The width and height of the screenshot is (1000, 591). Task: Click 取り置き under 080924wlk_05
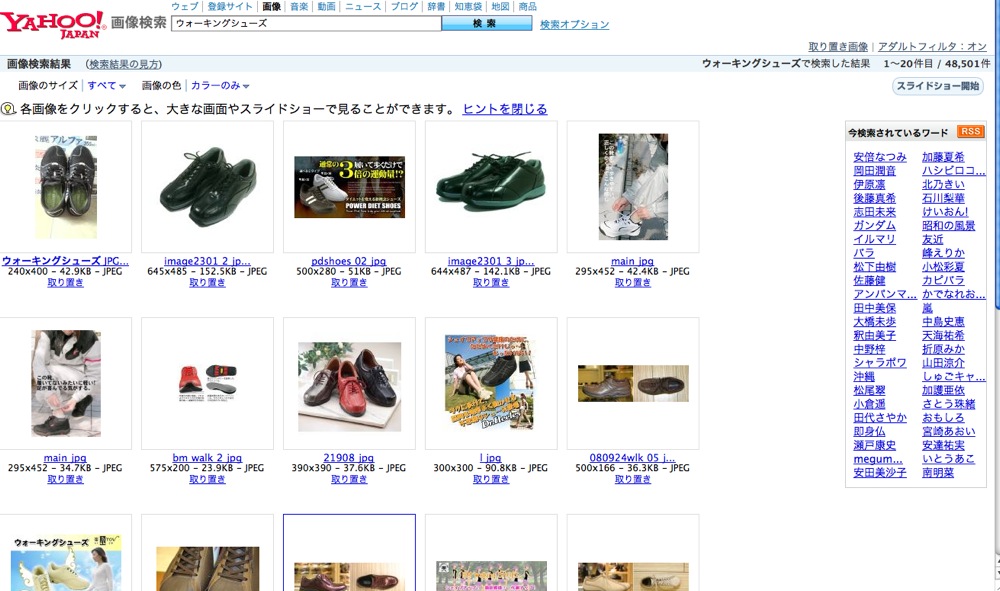[633, 479]
